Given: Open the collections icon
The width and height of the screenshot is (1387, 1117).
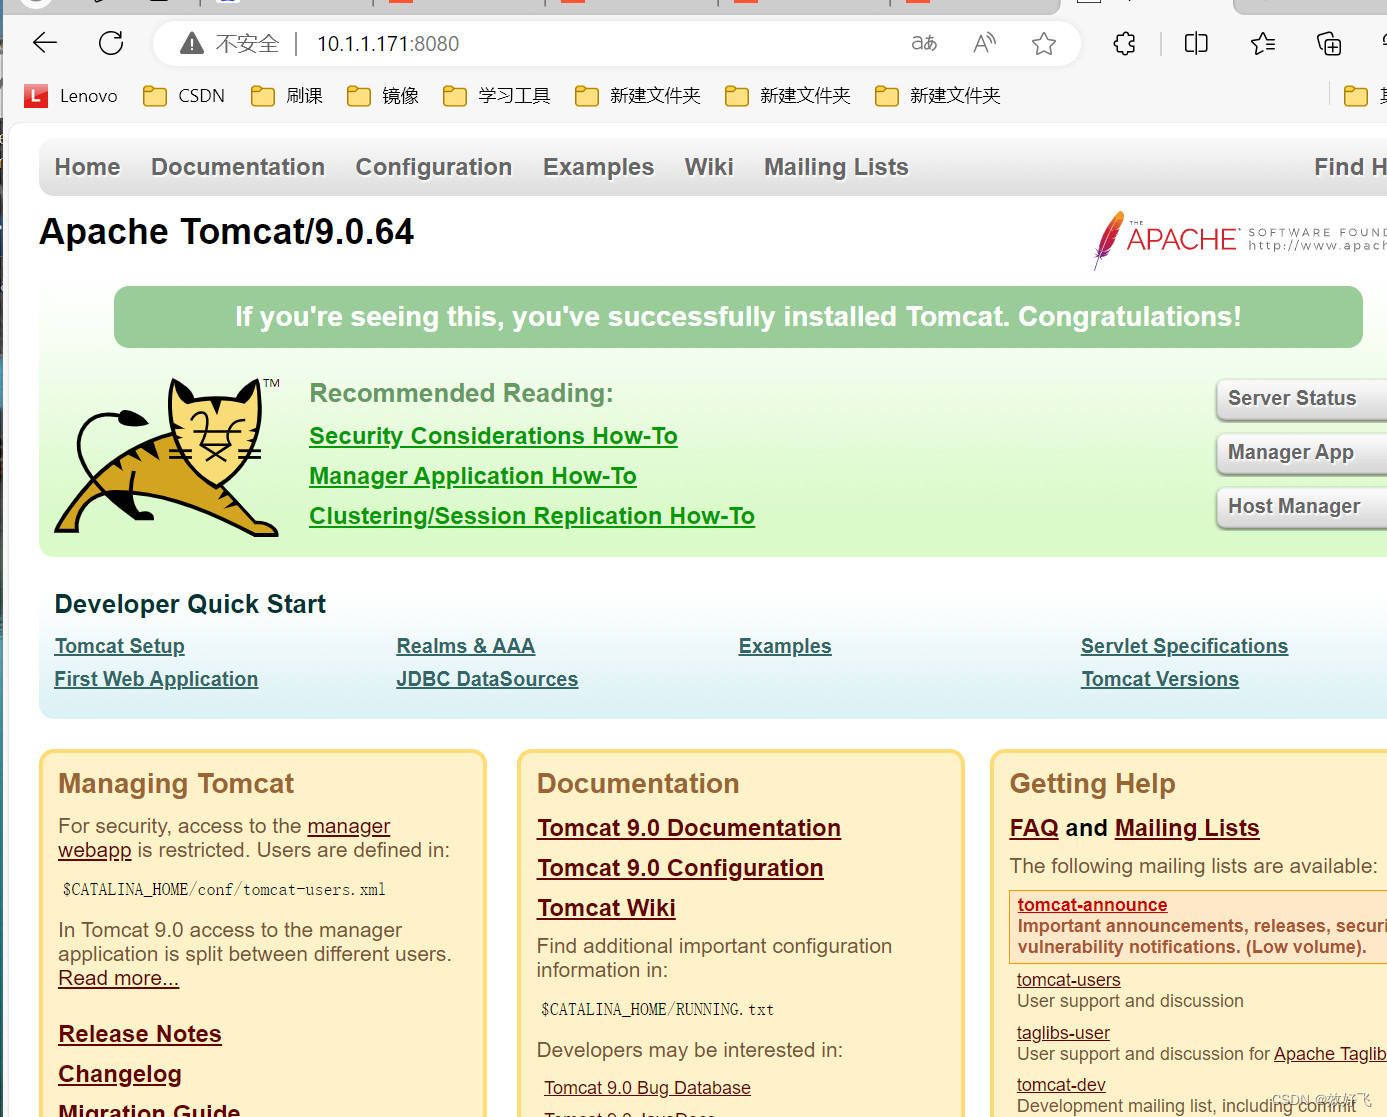Looking at the screenshot, I should pos(1329,43).
